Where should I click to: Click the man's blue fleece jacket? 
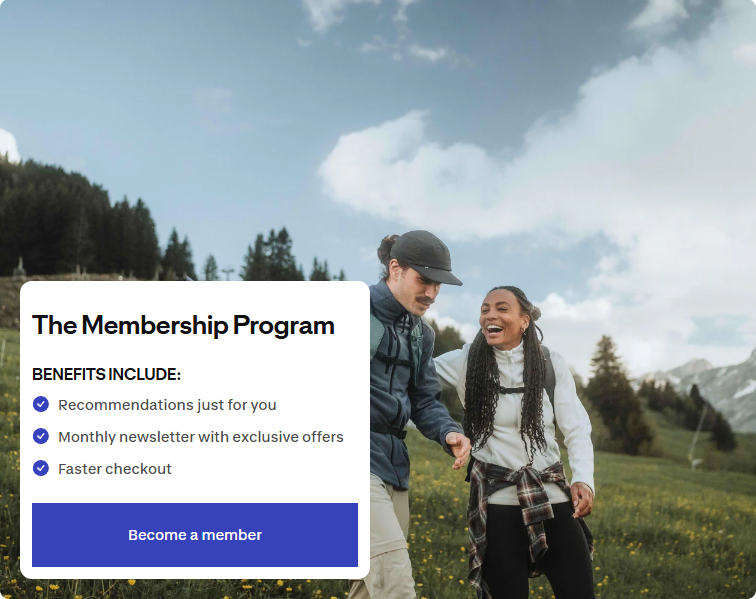(400, 380)
